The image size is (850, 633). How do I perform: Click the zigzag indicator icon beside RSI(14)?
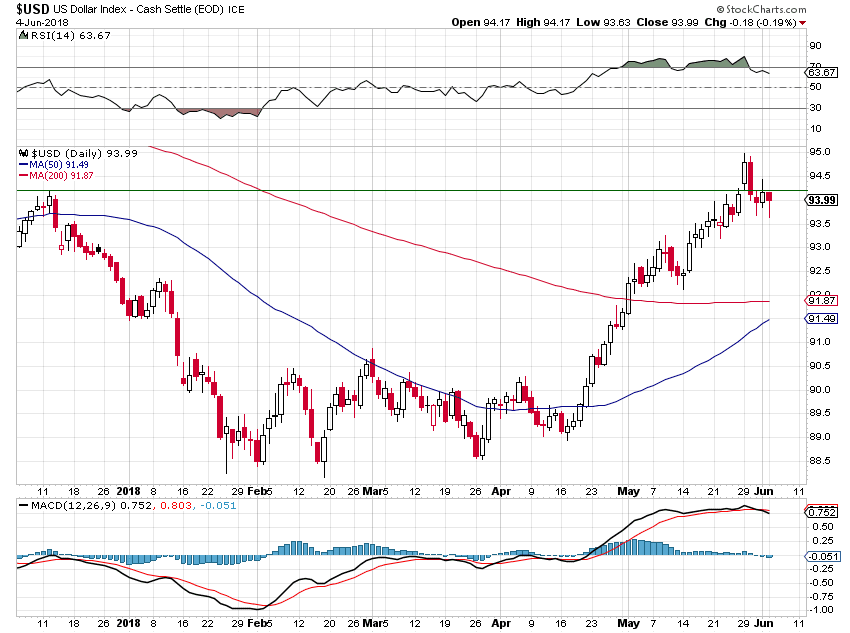23,36
